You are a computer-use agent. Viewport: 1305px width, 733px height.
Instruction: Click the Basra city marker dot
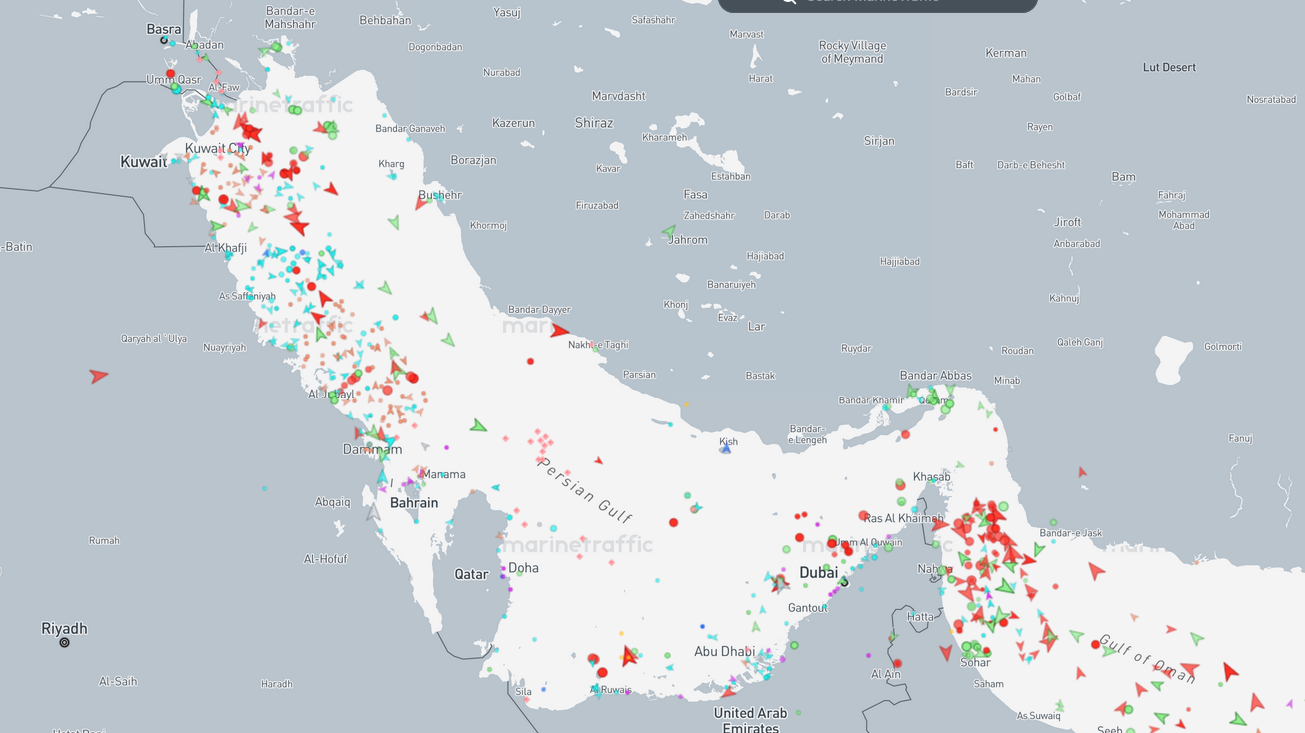(x=164, y=40)
